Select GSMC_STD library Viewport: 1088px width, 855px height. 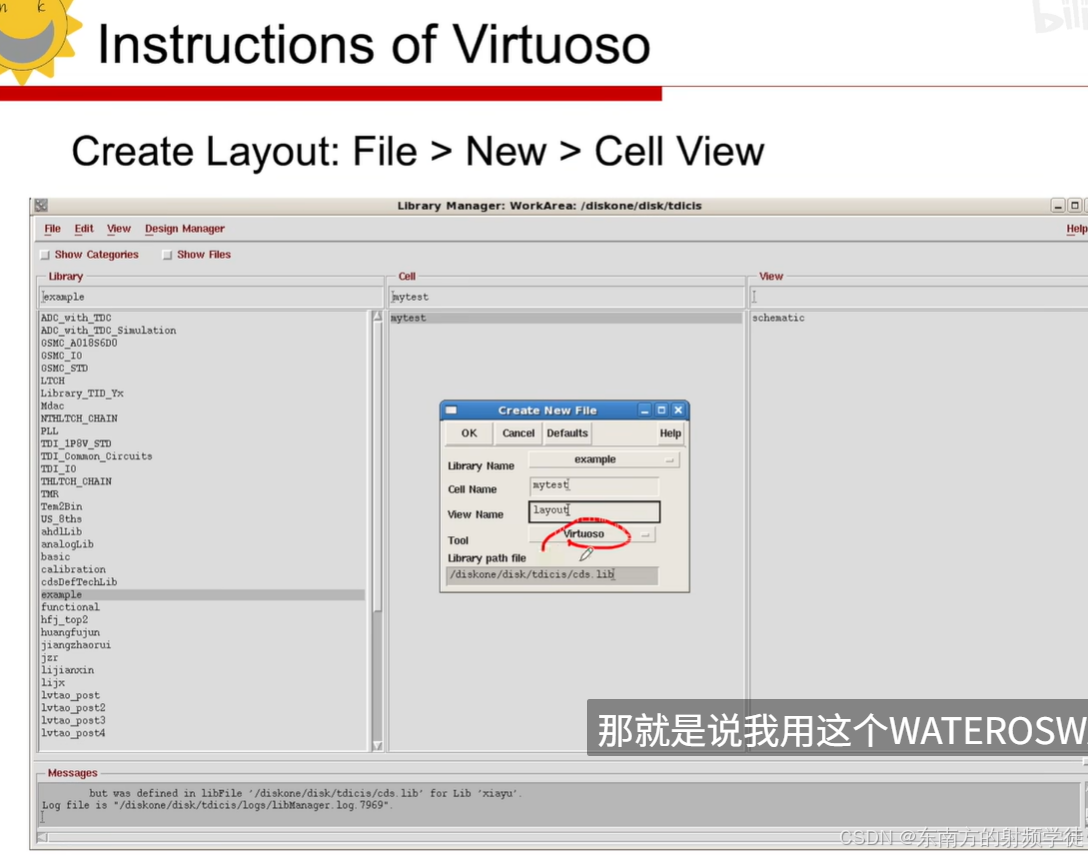point(64,368)
